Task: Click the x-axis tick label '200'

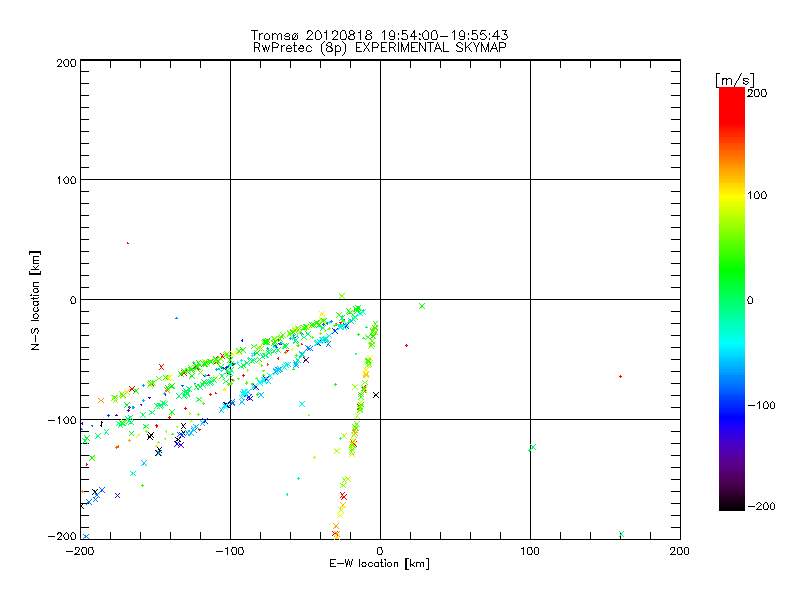Action: (679, 551)
